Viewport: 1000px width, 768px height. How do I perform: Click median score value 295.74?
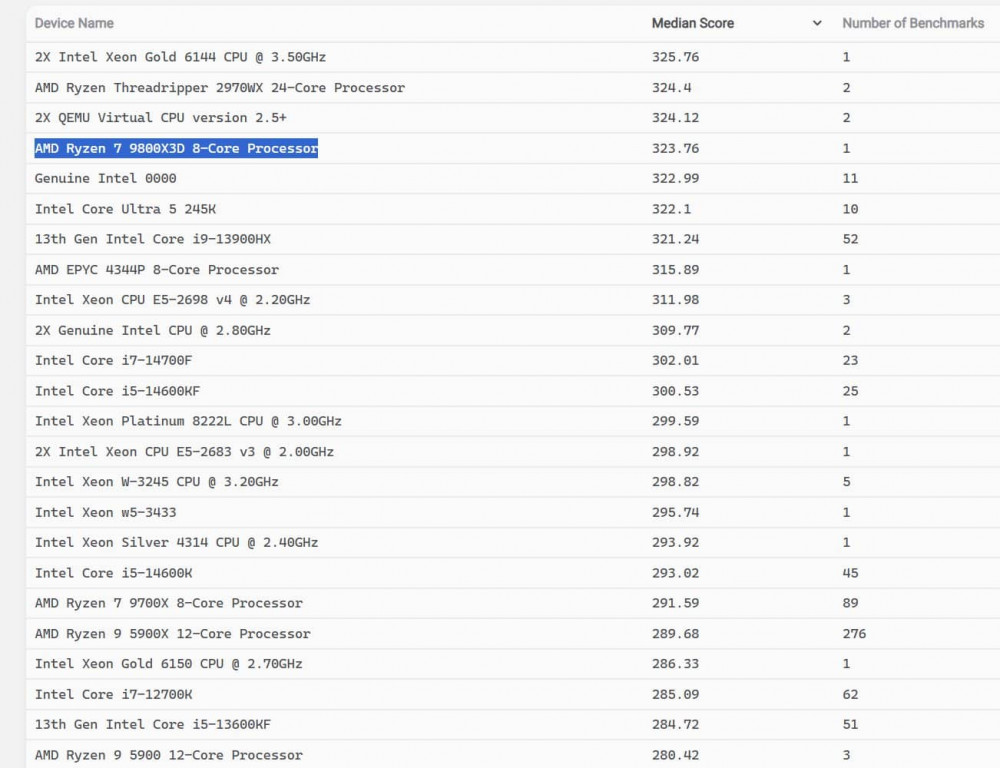675,512
